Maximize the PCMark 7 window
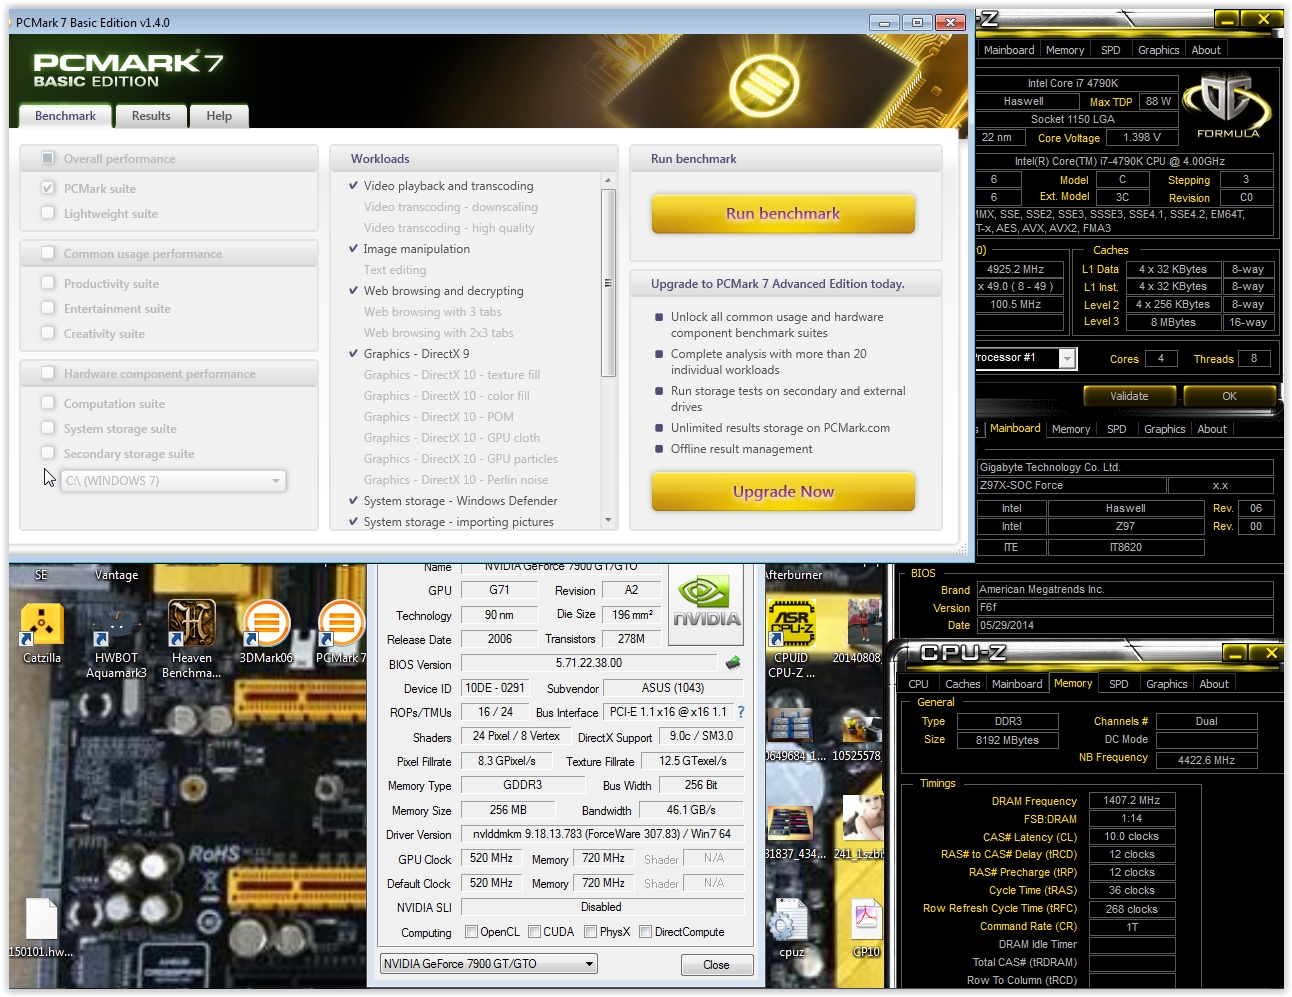 click(x=917, y=22)
